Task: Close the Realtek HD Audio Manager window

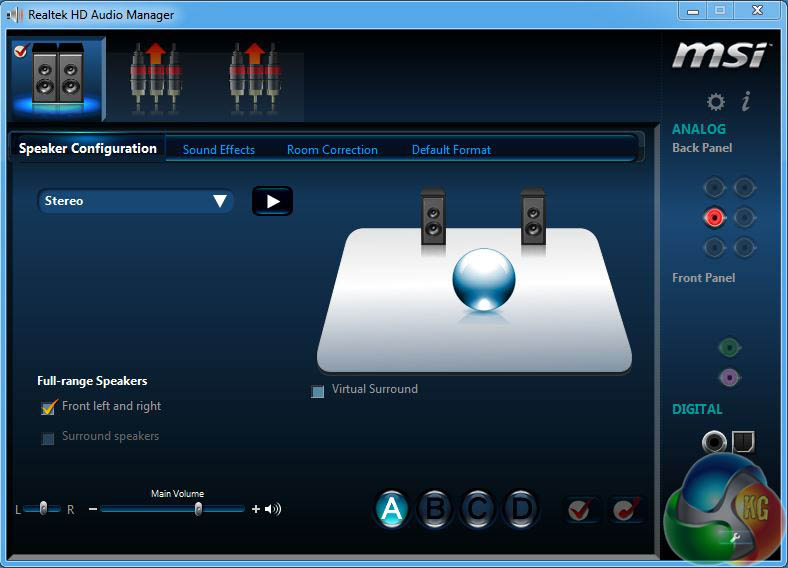Action: pos(758,10)
